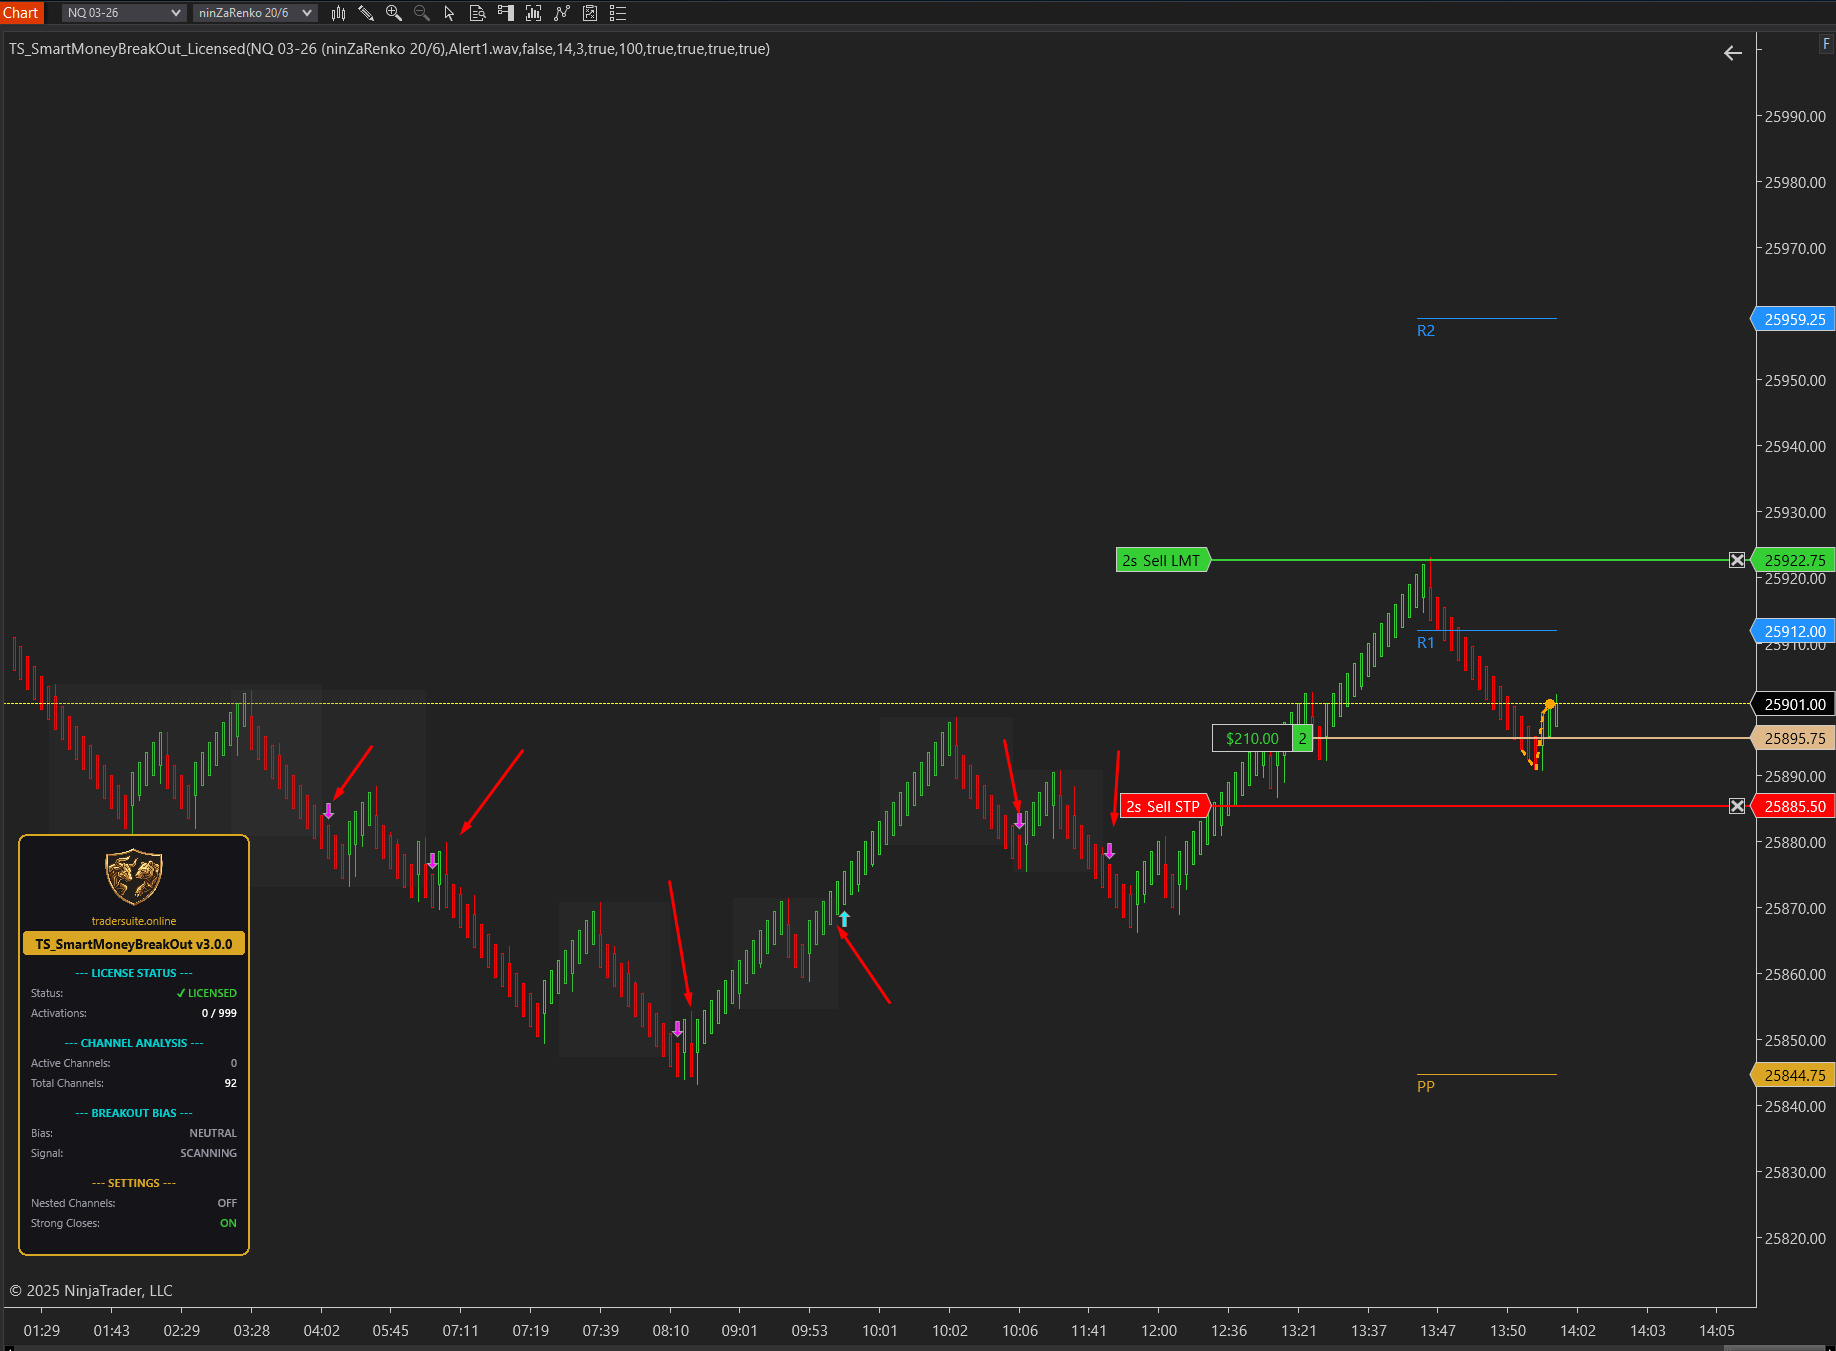
Task: Click the PP pivot label
Action: (1426, 1086)
